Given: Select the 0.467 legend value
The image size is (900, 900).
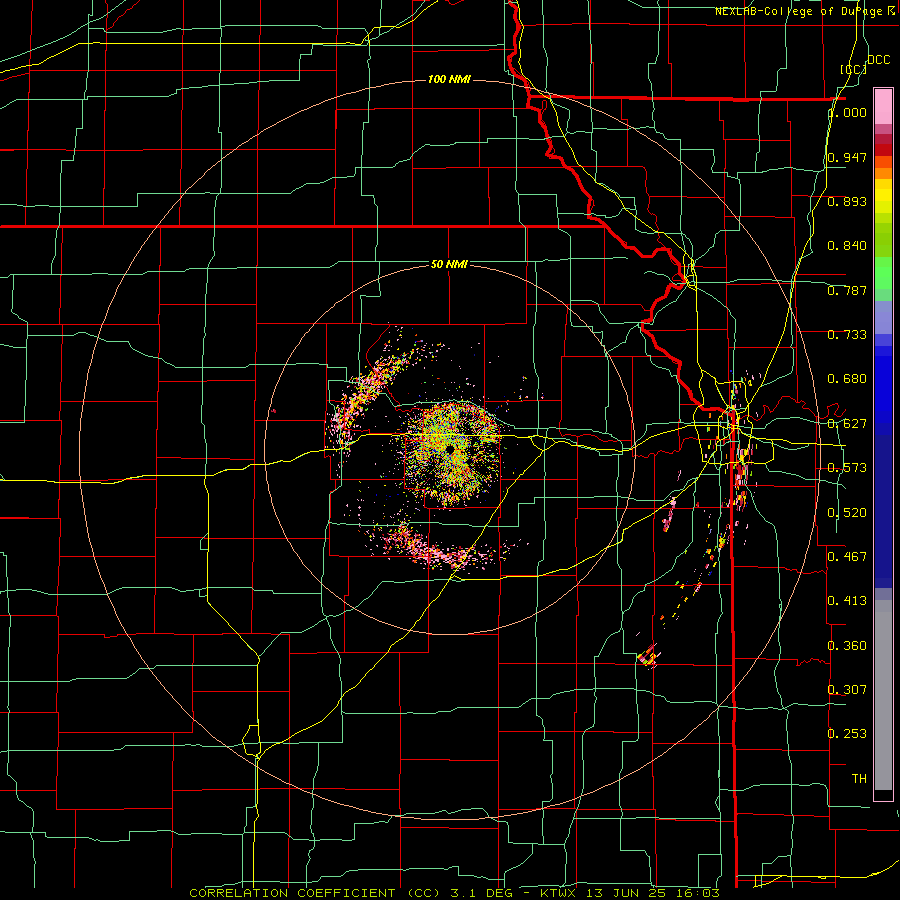Looking at the screenshot, I should [847, 556].
